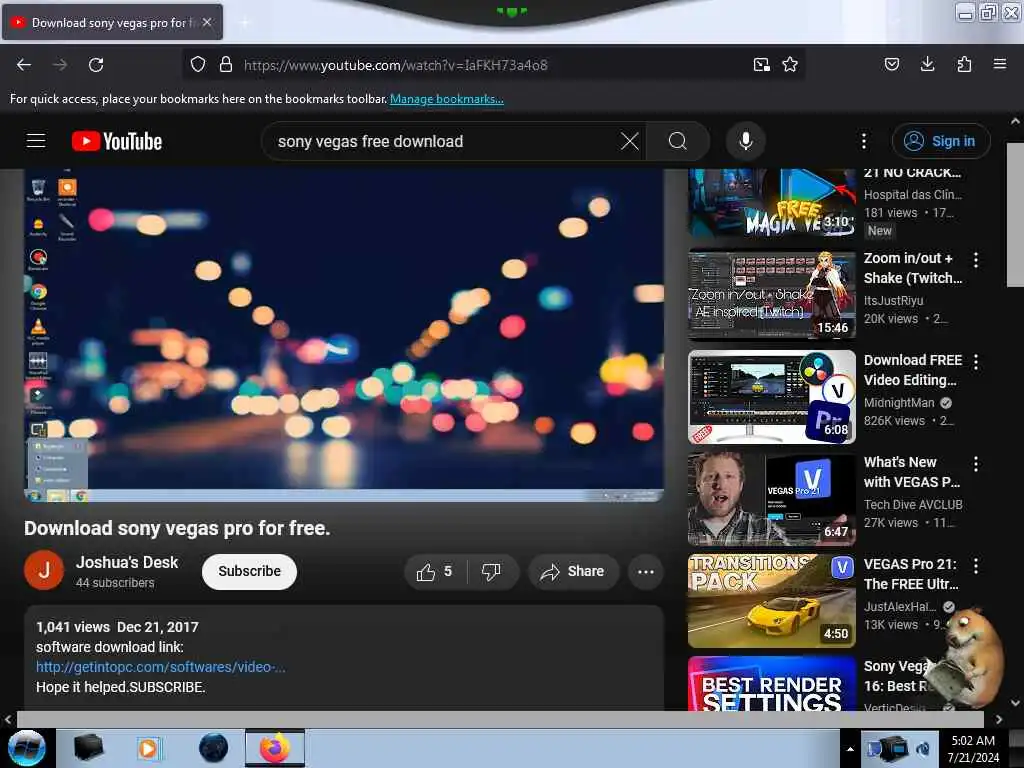Click the ItsJustRiyu channel name

pyautogui.click(x=893, y=300)
